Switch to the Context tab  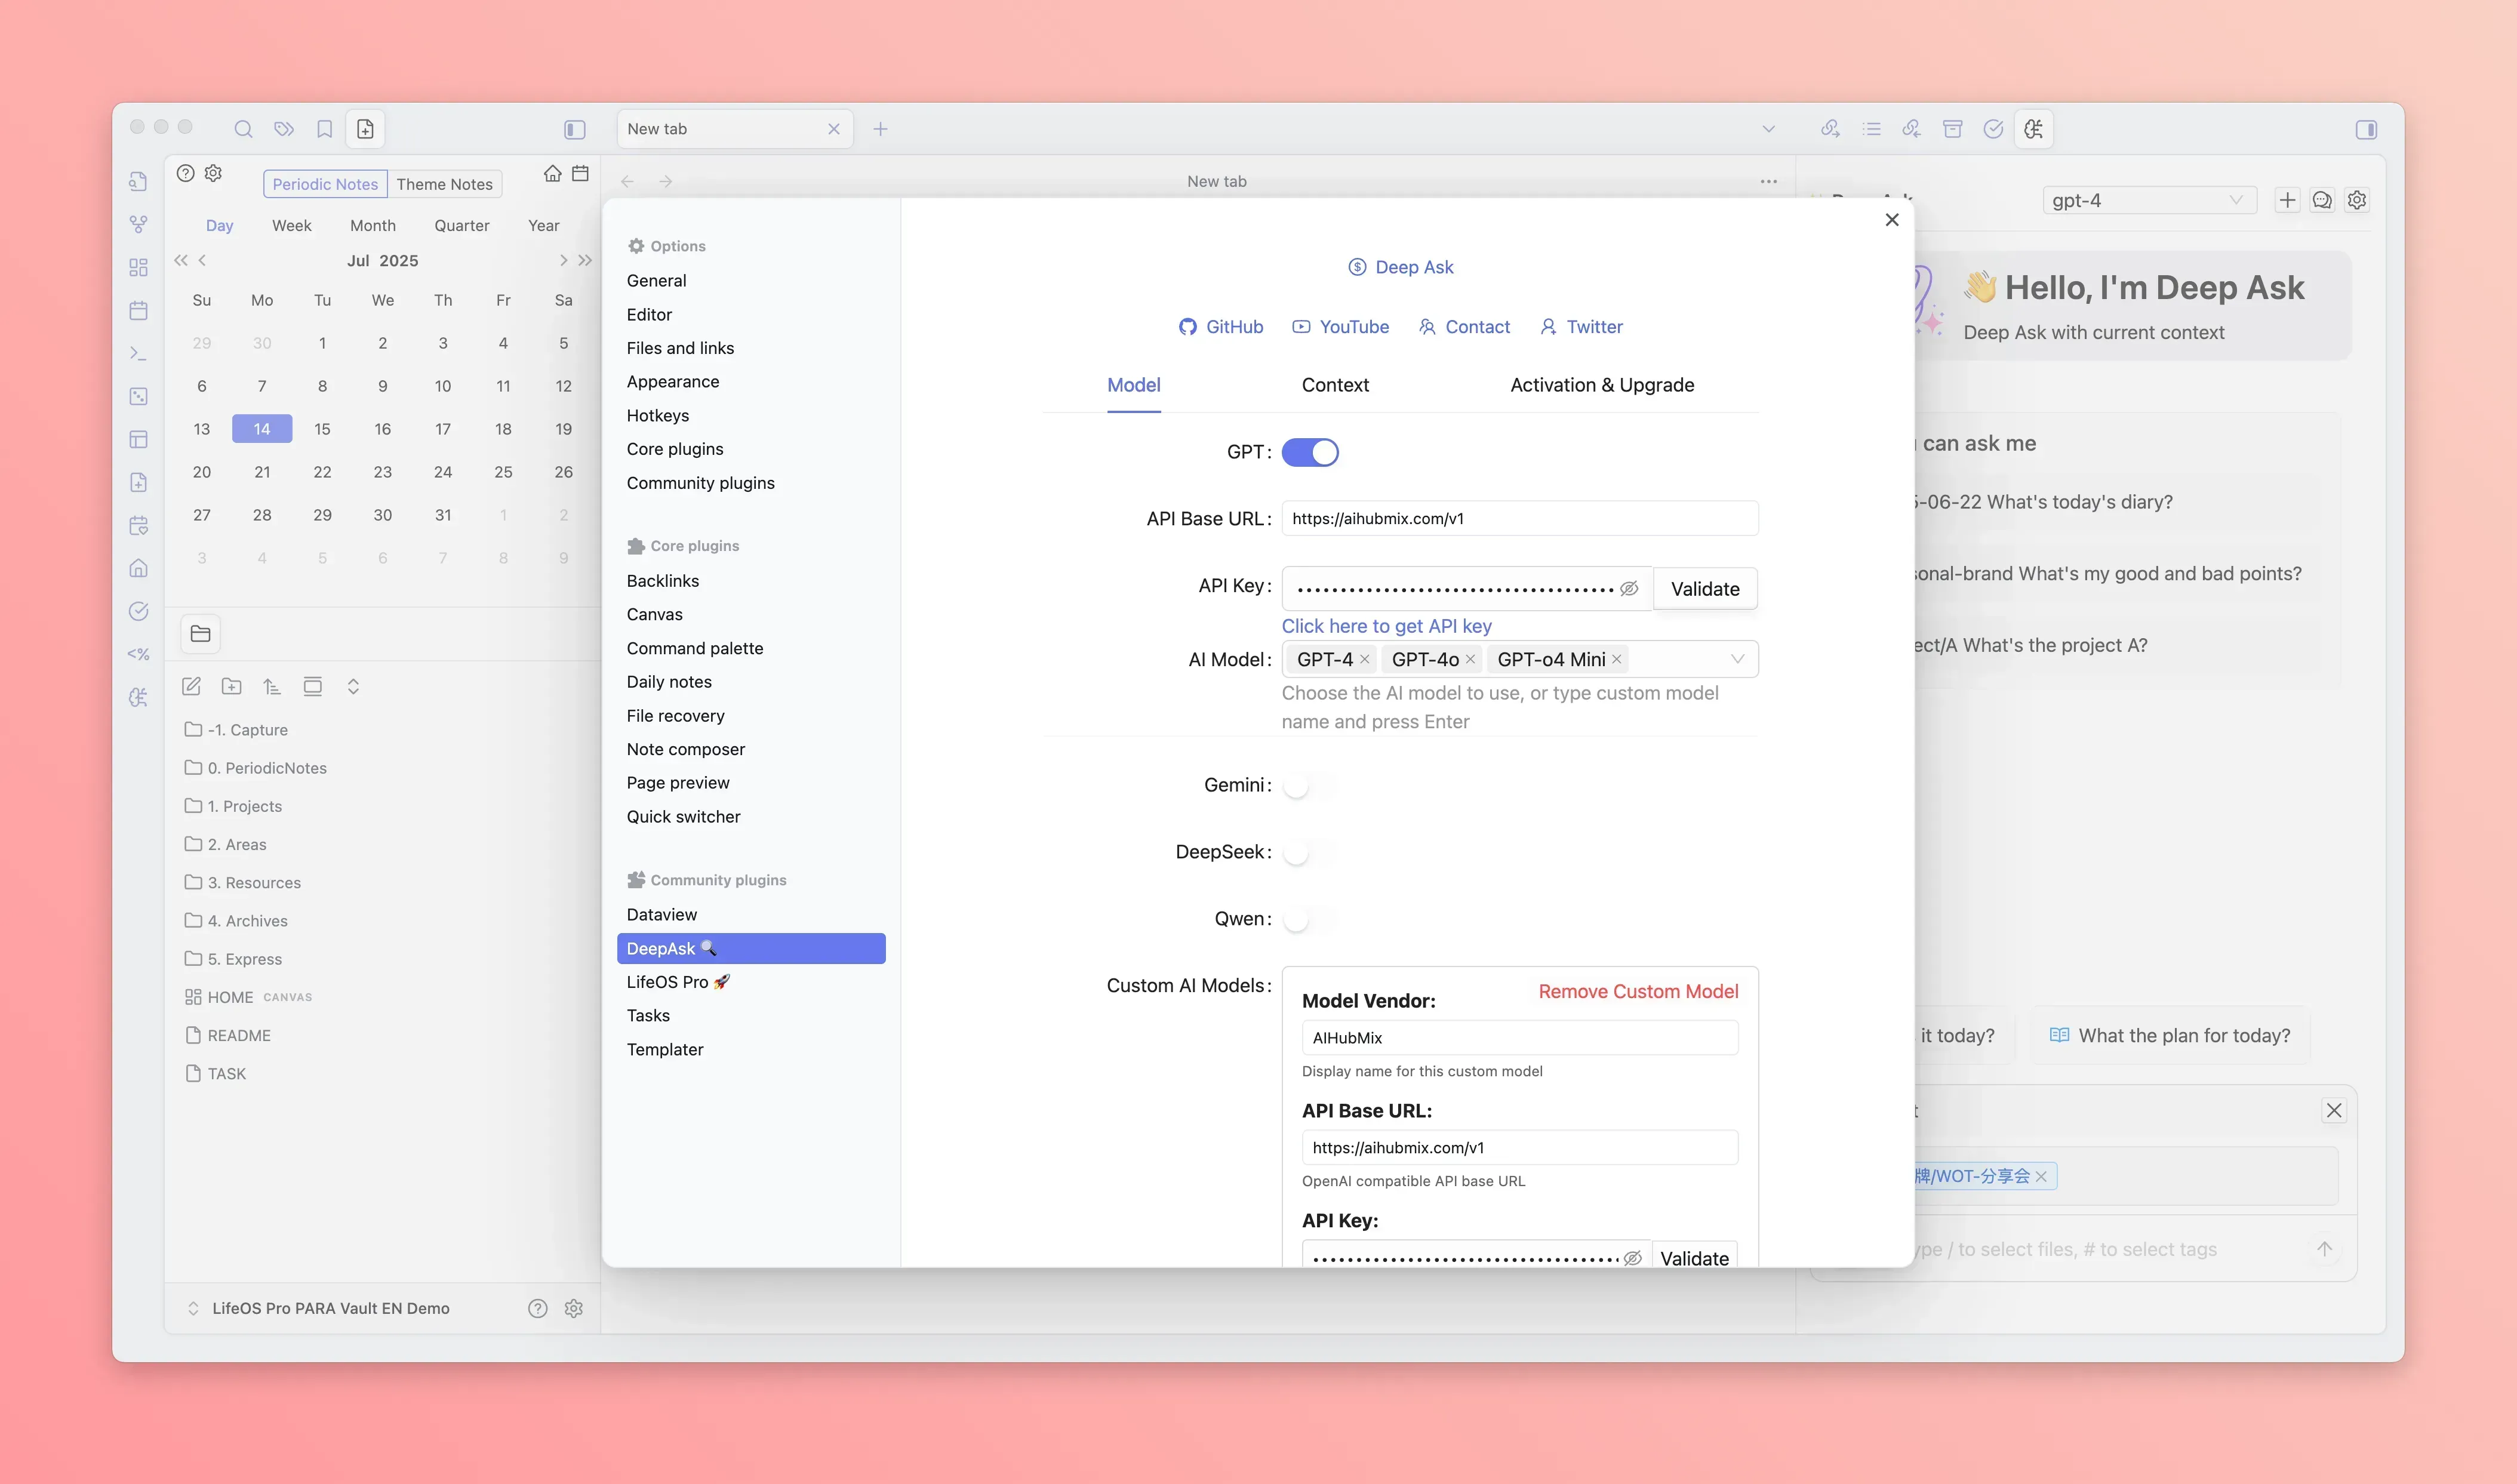(x=1335, y=385)
